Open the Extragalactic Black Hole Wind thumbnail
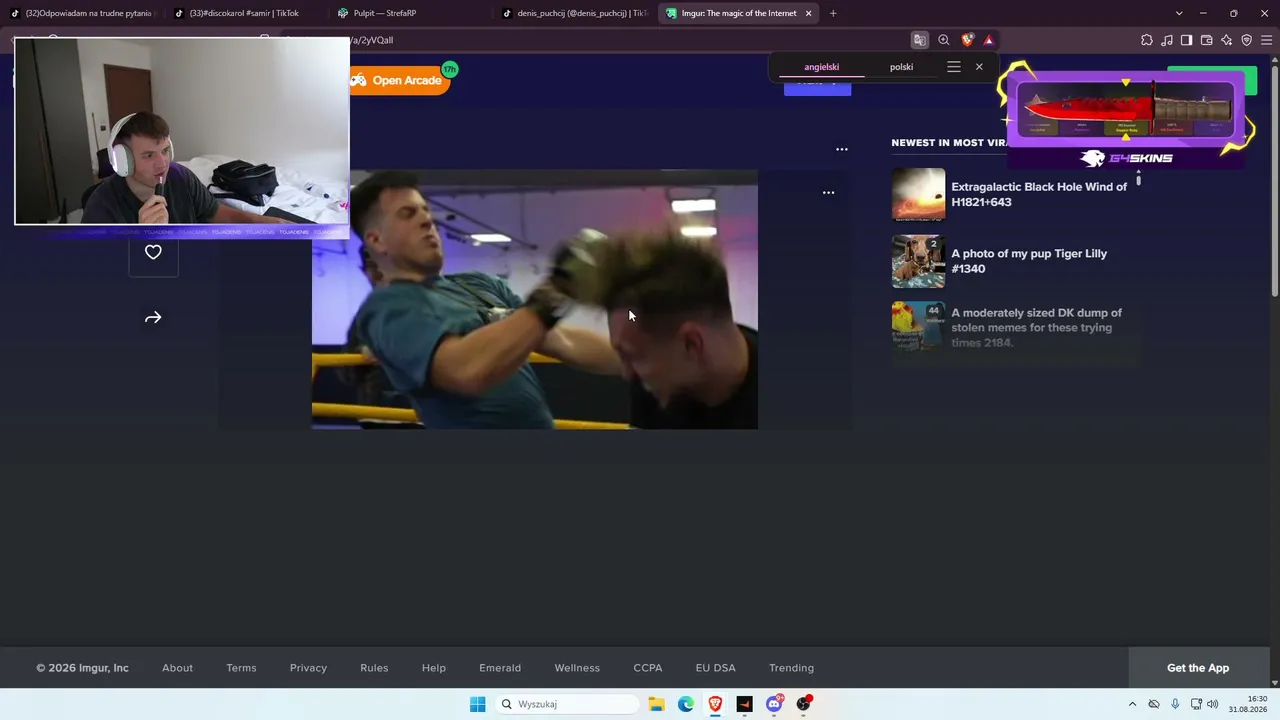Image resolution: width=1280 pixels, height=720 pixels. click(918, 194)
